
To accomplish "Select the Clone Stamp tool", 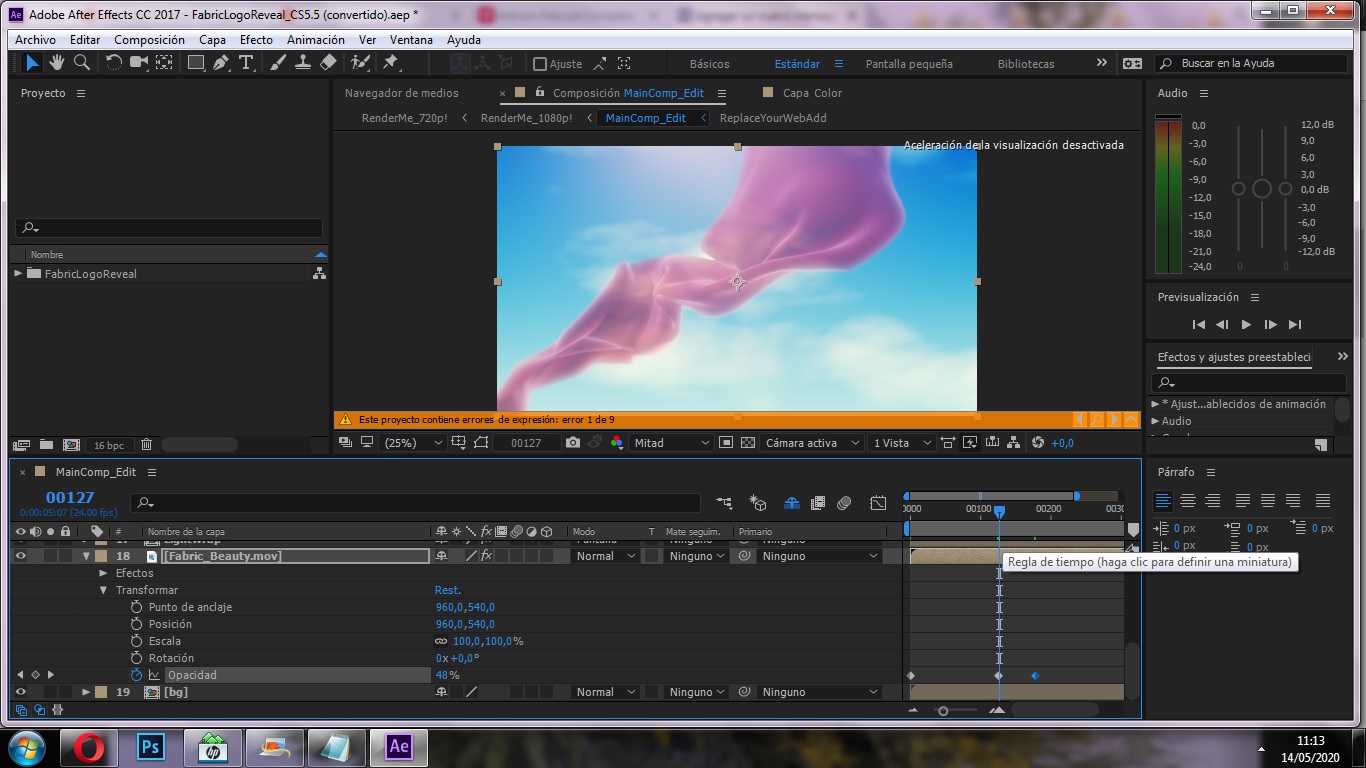I will click(303, 62).
